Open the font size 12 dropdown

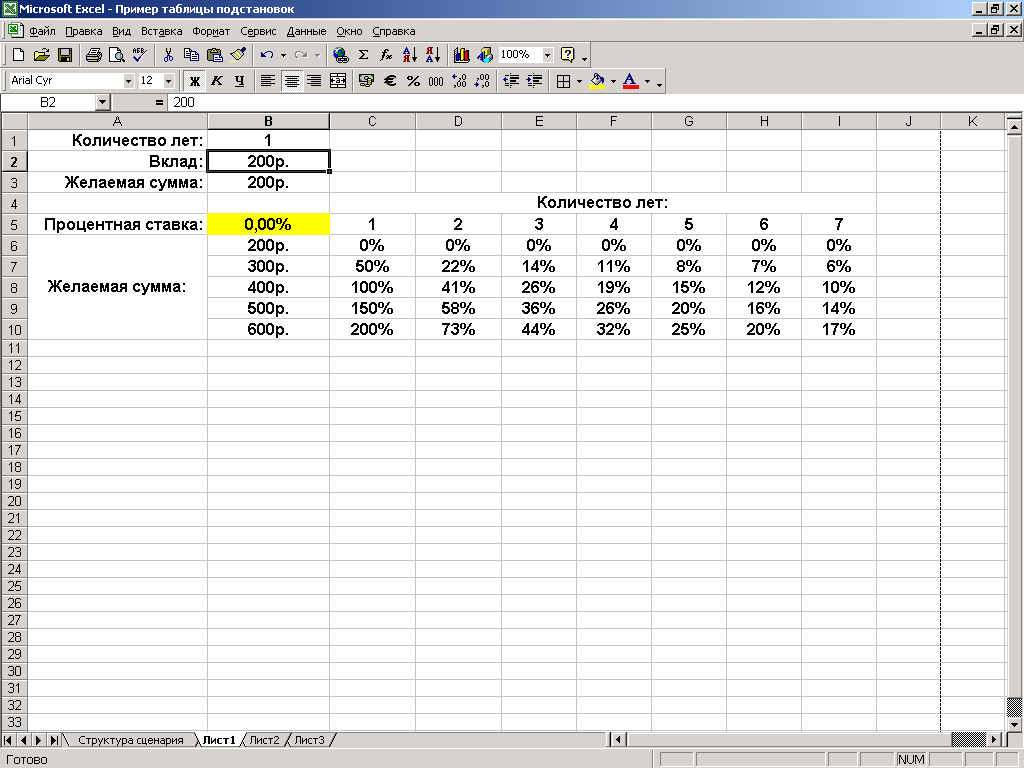pos(168,81)
